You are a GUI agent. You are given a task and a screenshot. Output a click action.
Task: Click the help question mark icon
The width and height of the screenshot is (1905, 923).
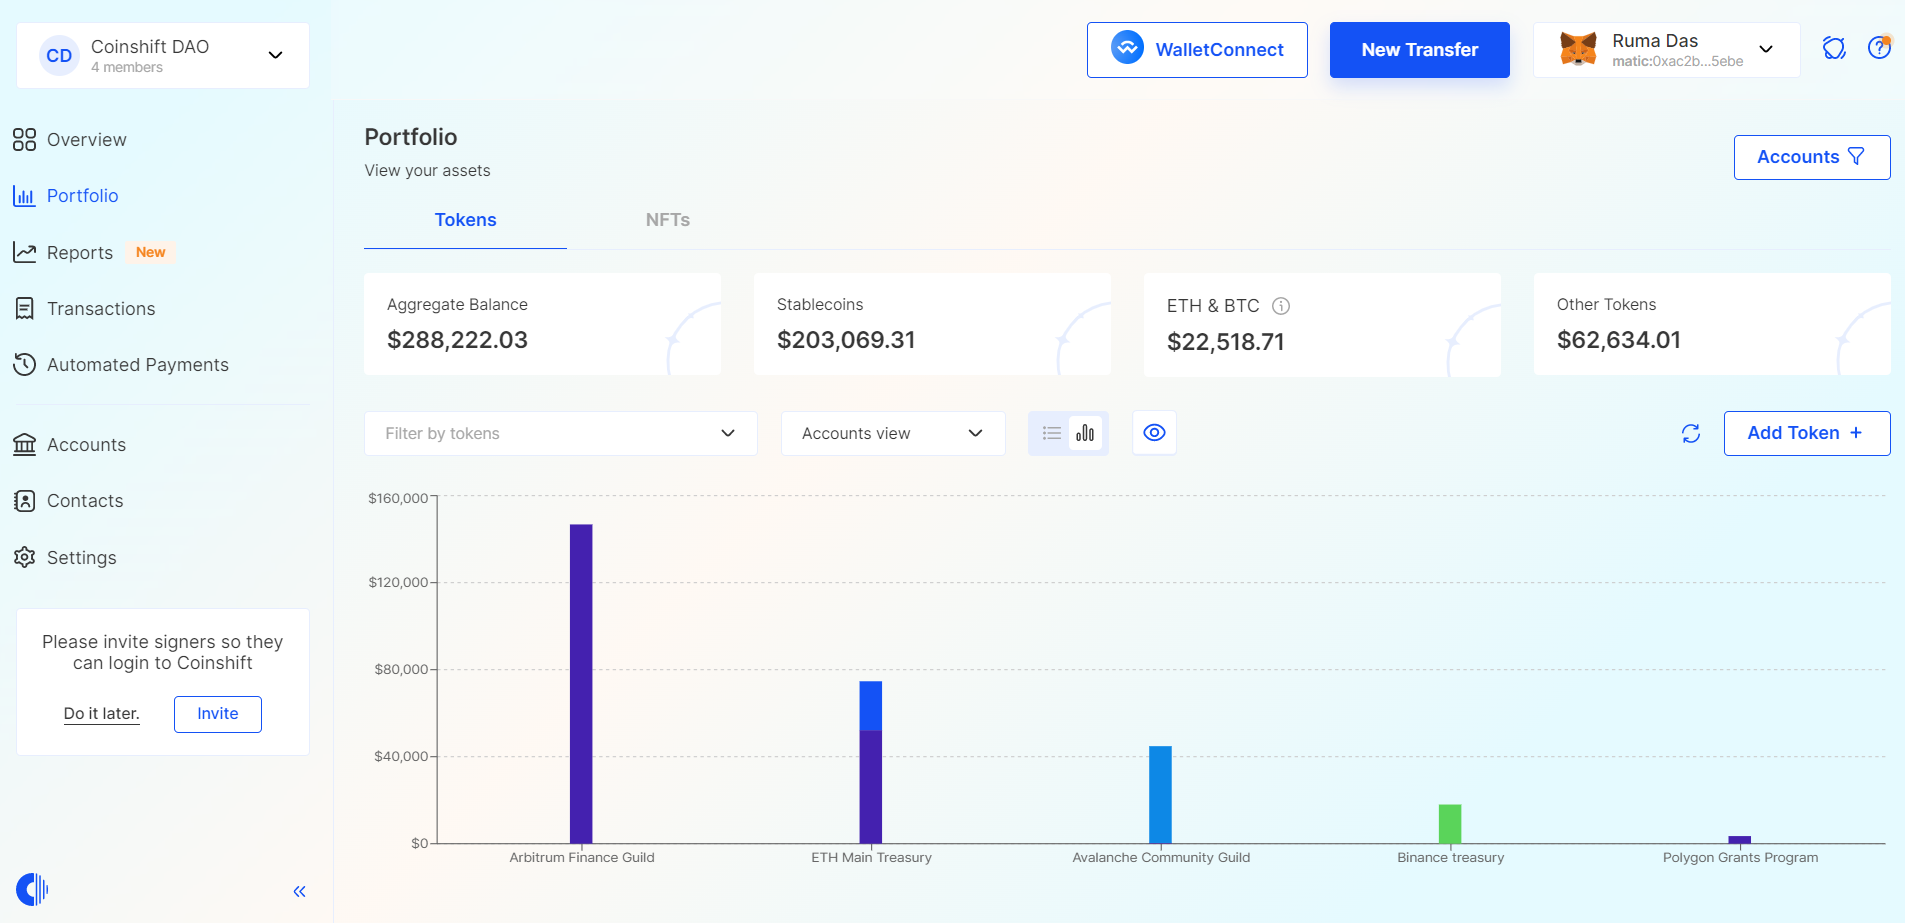coord(1879,48)
